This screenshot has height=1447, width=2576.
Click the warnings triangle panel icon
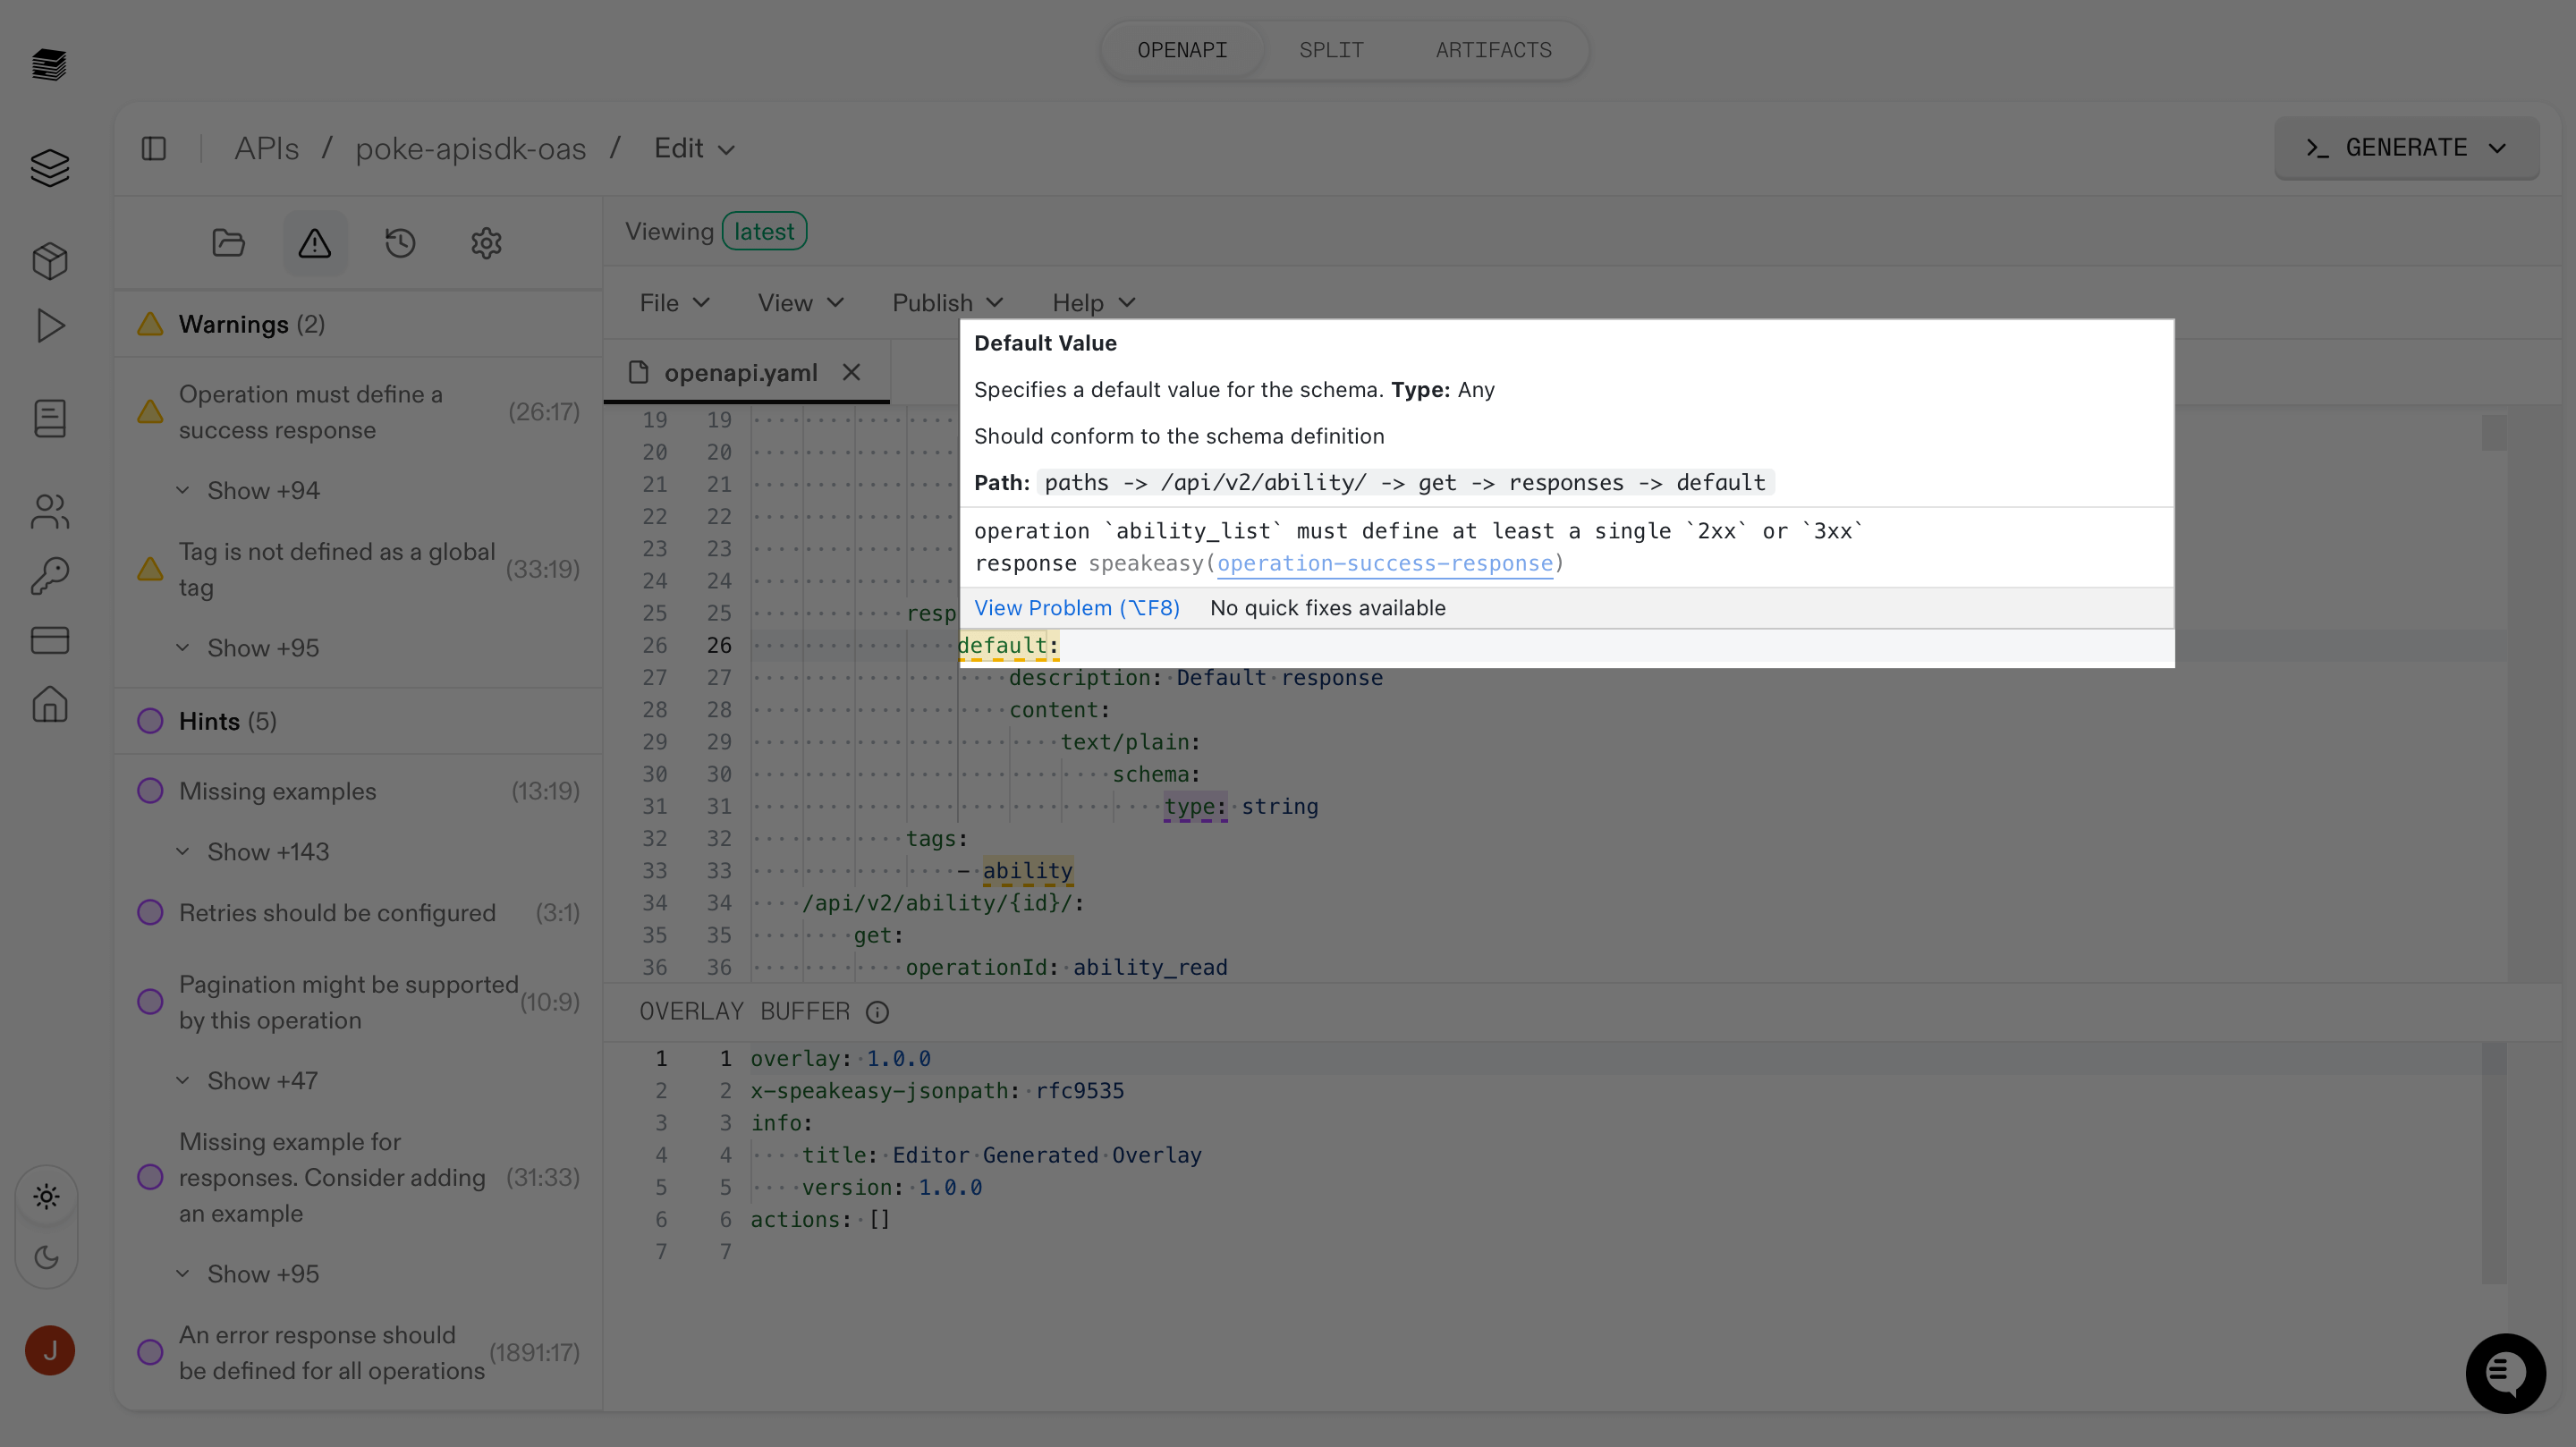[x=314, y=243]
